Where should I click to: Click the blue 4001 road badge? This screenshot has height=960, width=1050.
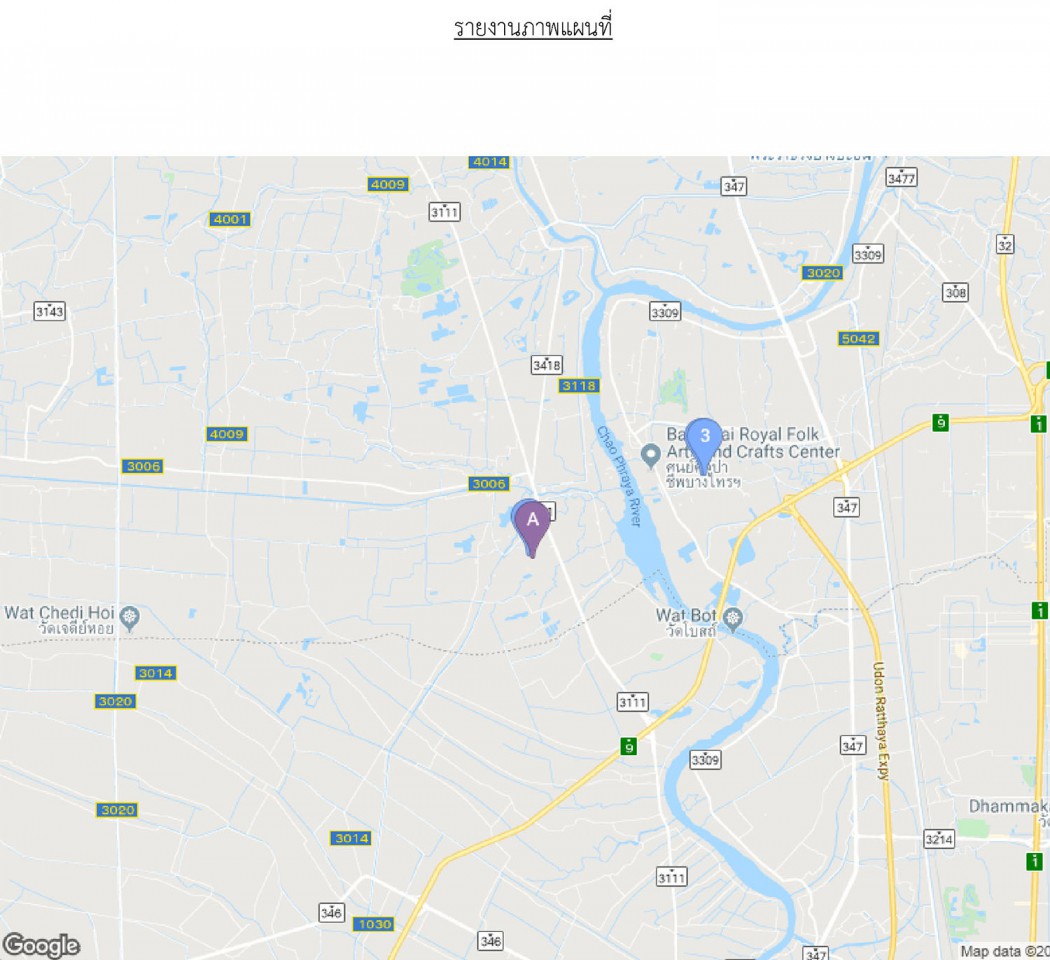coord(230,220)
